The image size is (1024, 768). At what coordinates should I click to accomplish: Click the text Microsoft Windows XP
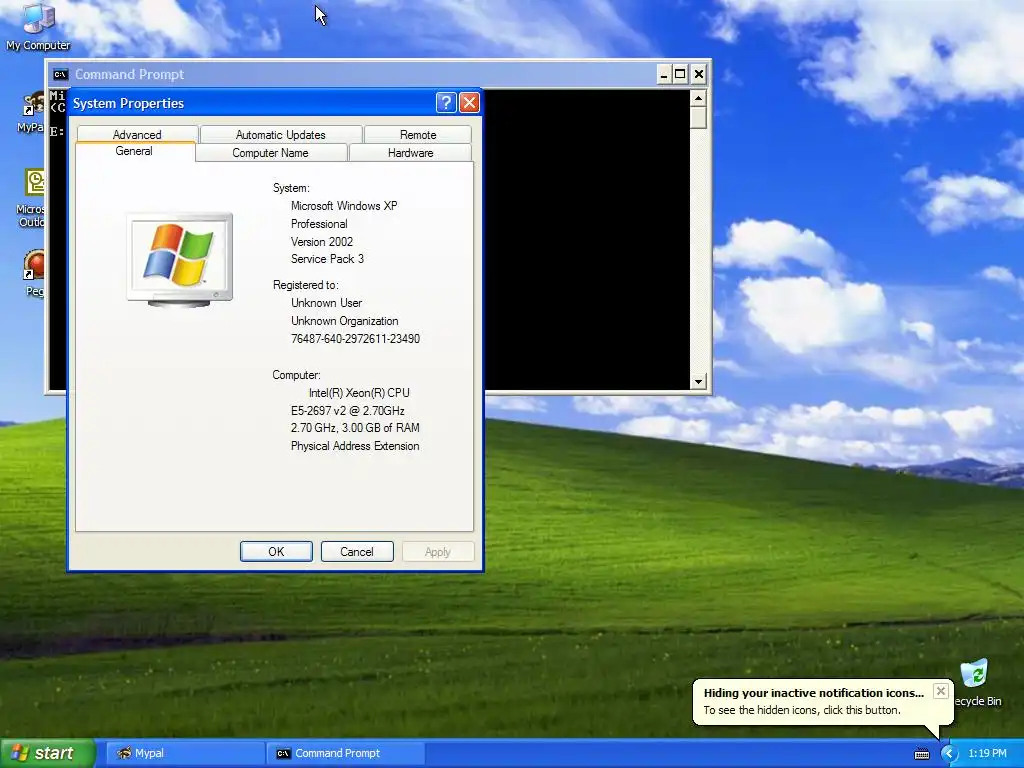pyautogui.click(x=344, y=206)
